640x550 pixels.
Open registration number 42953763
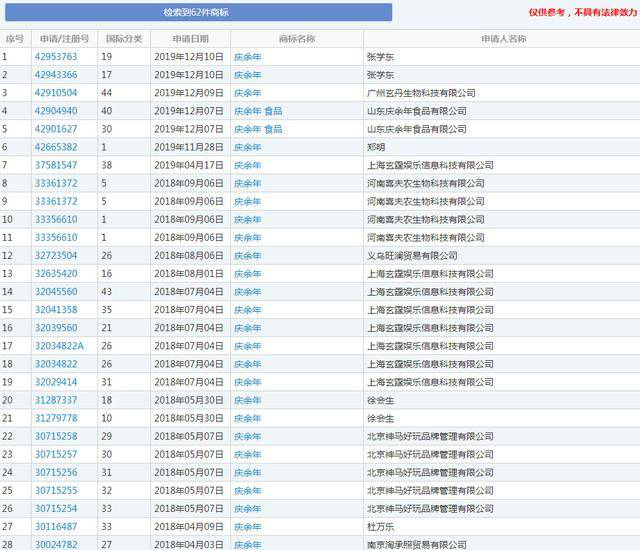[x=56, y=57]
